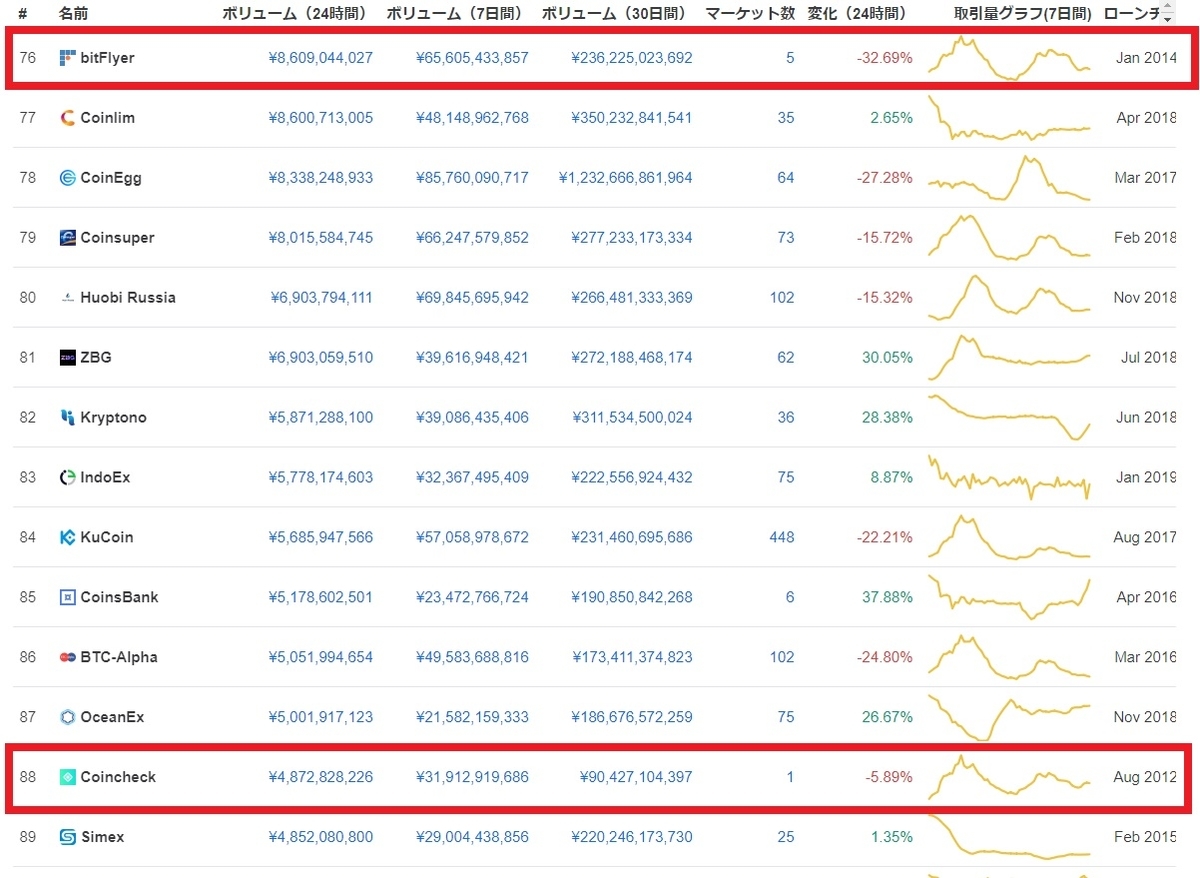Click the Coincheck logo icon
Image resolution: width=1200 pixels, height=878 pixels.
(68, 777)
